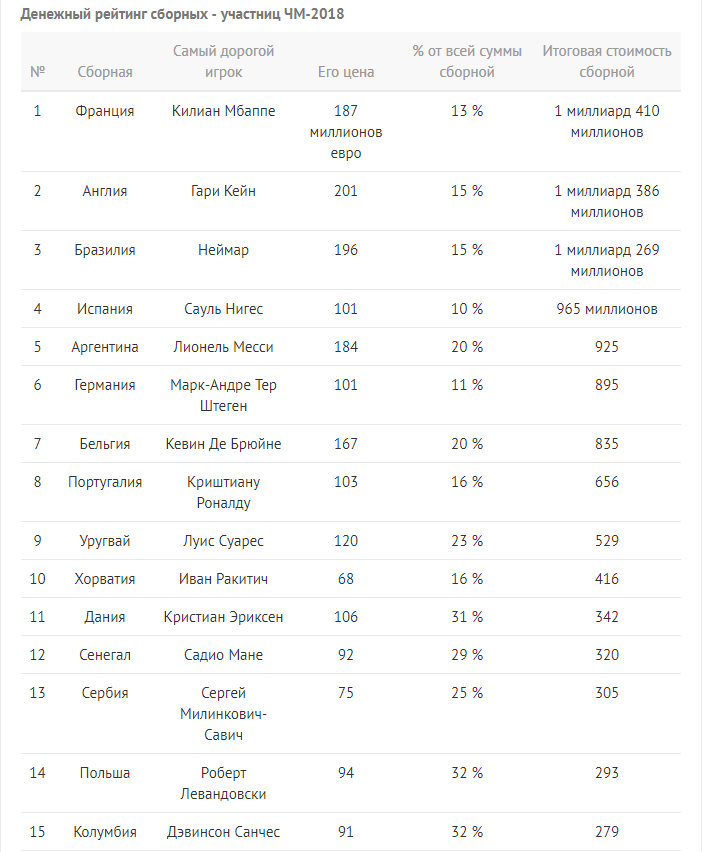Screen dimensions: 703x852
Task: Click the '% от всей суммы сборной' header
Action: [x=467, y=61]
